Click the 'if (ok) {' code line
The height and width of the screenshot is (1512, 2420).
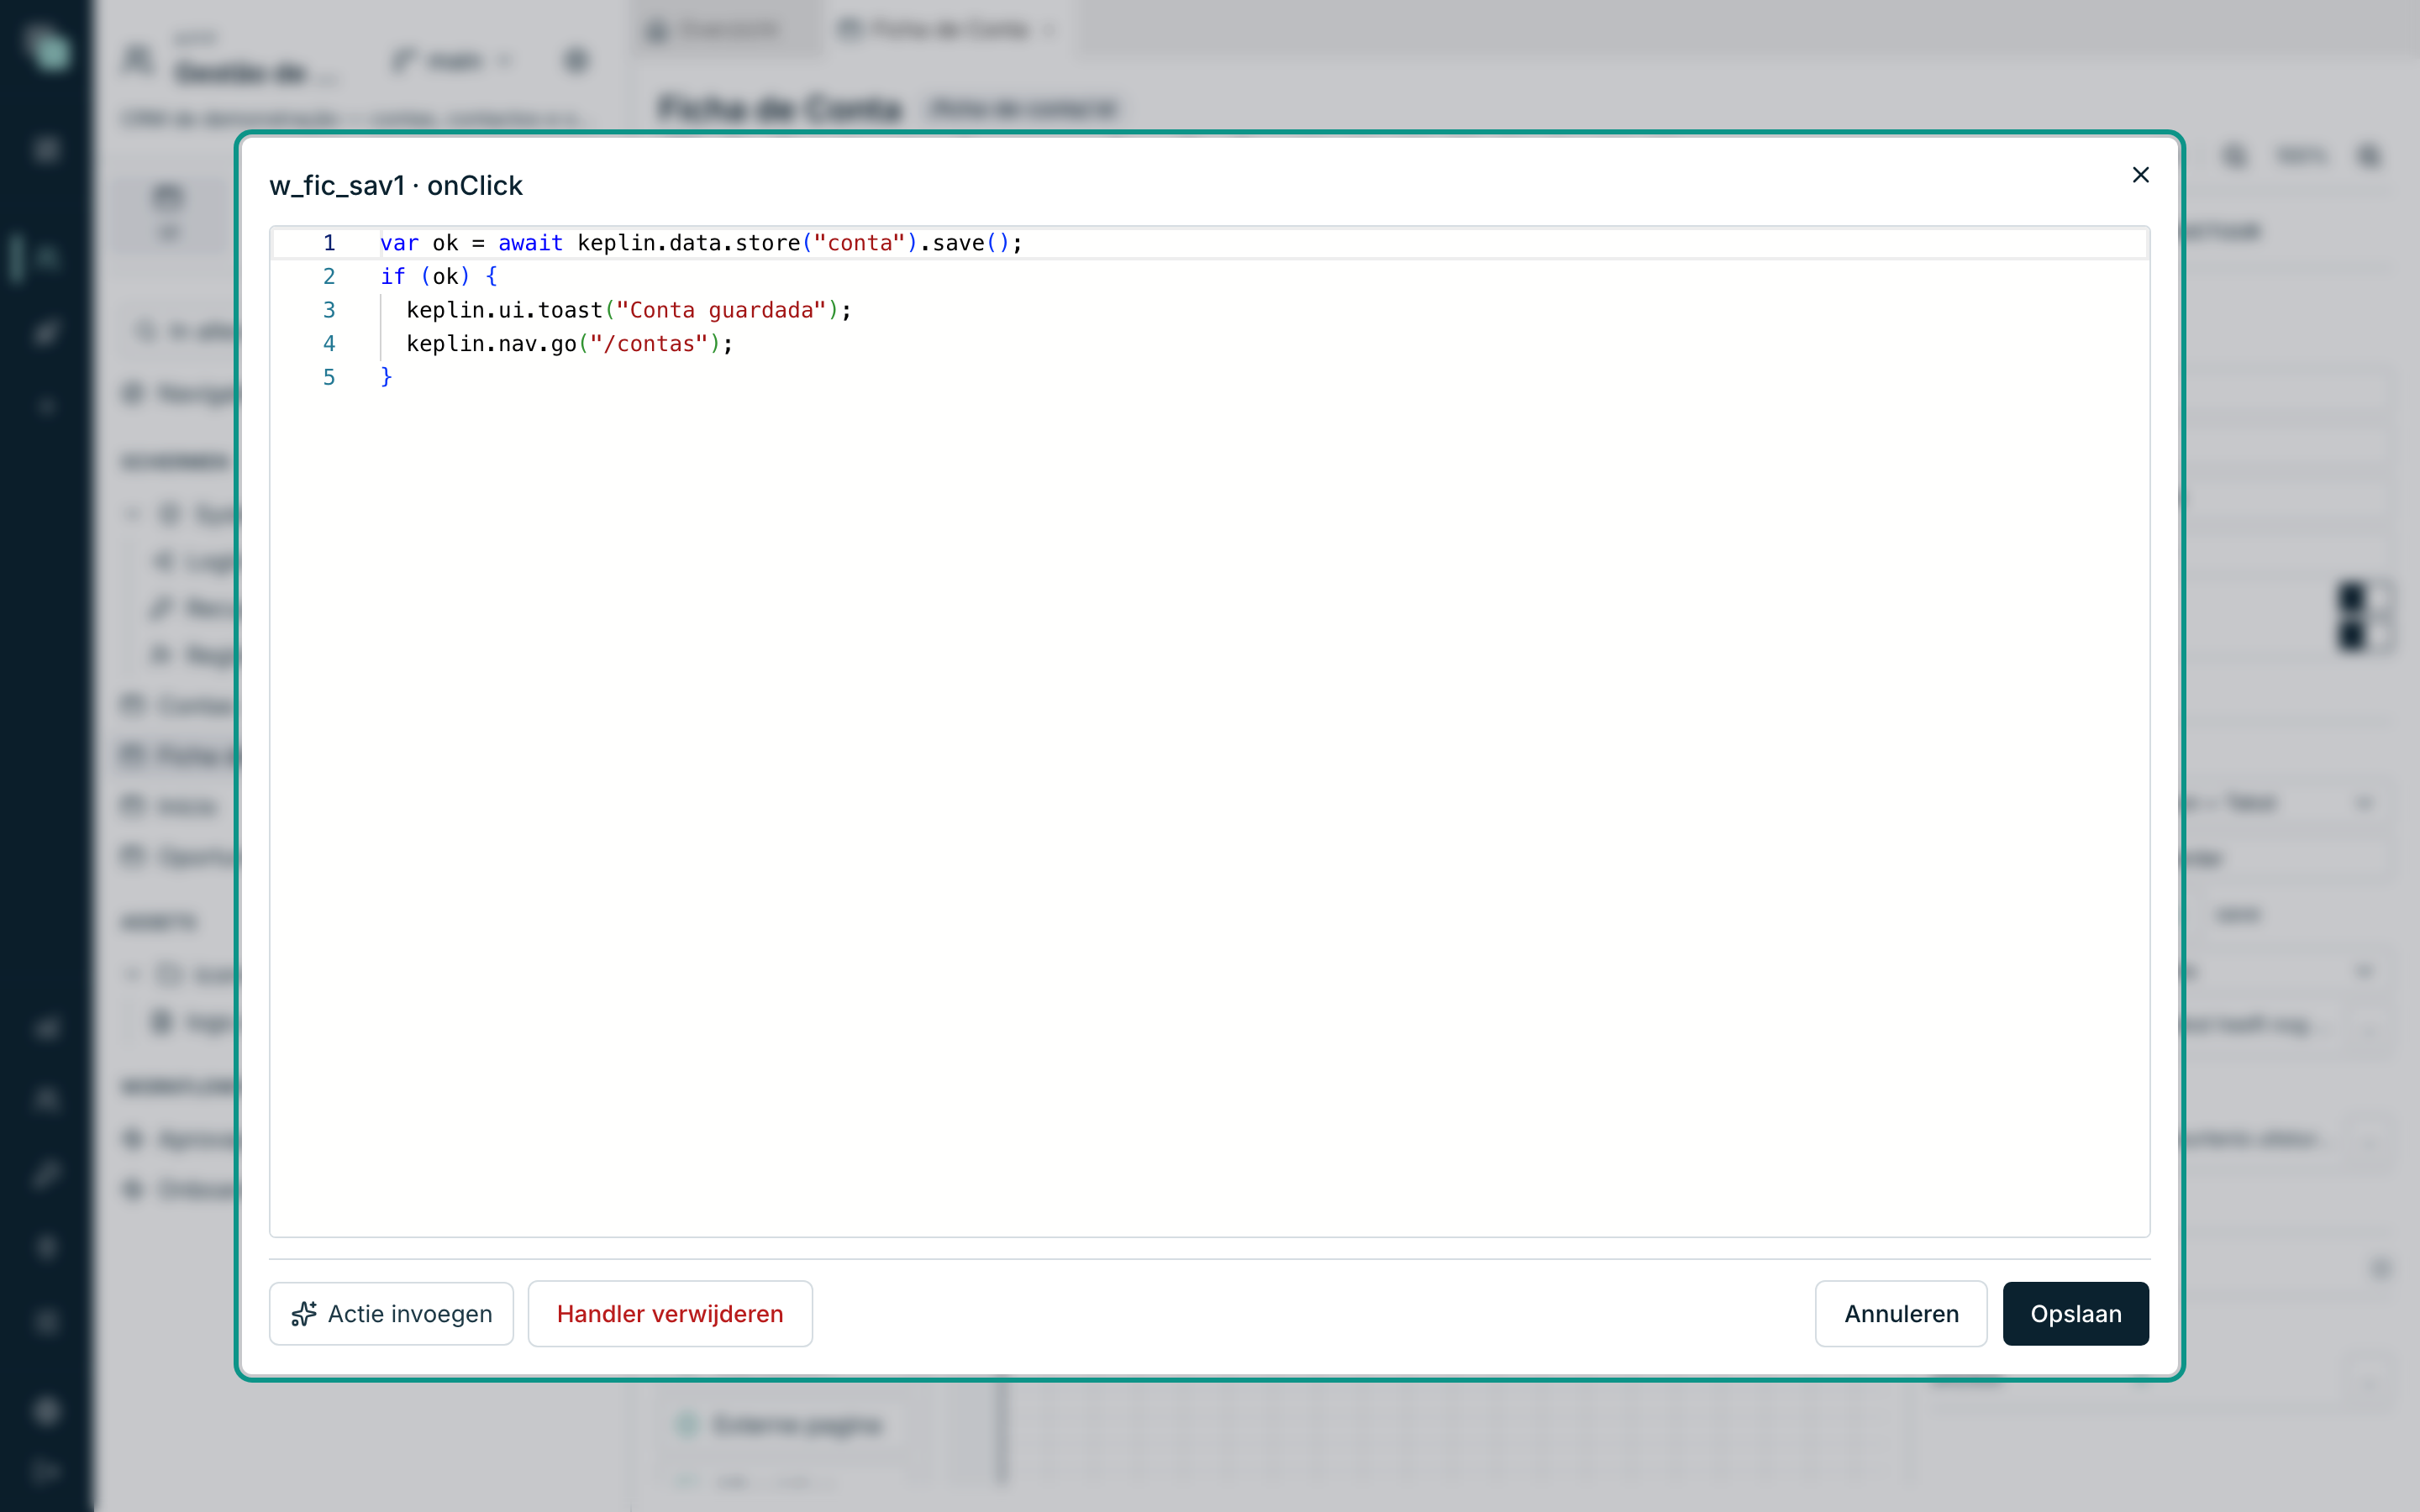click(x=438, y=276)
